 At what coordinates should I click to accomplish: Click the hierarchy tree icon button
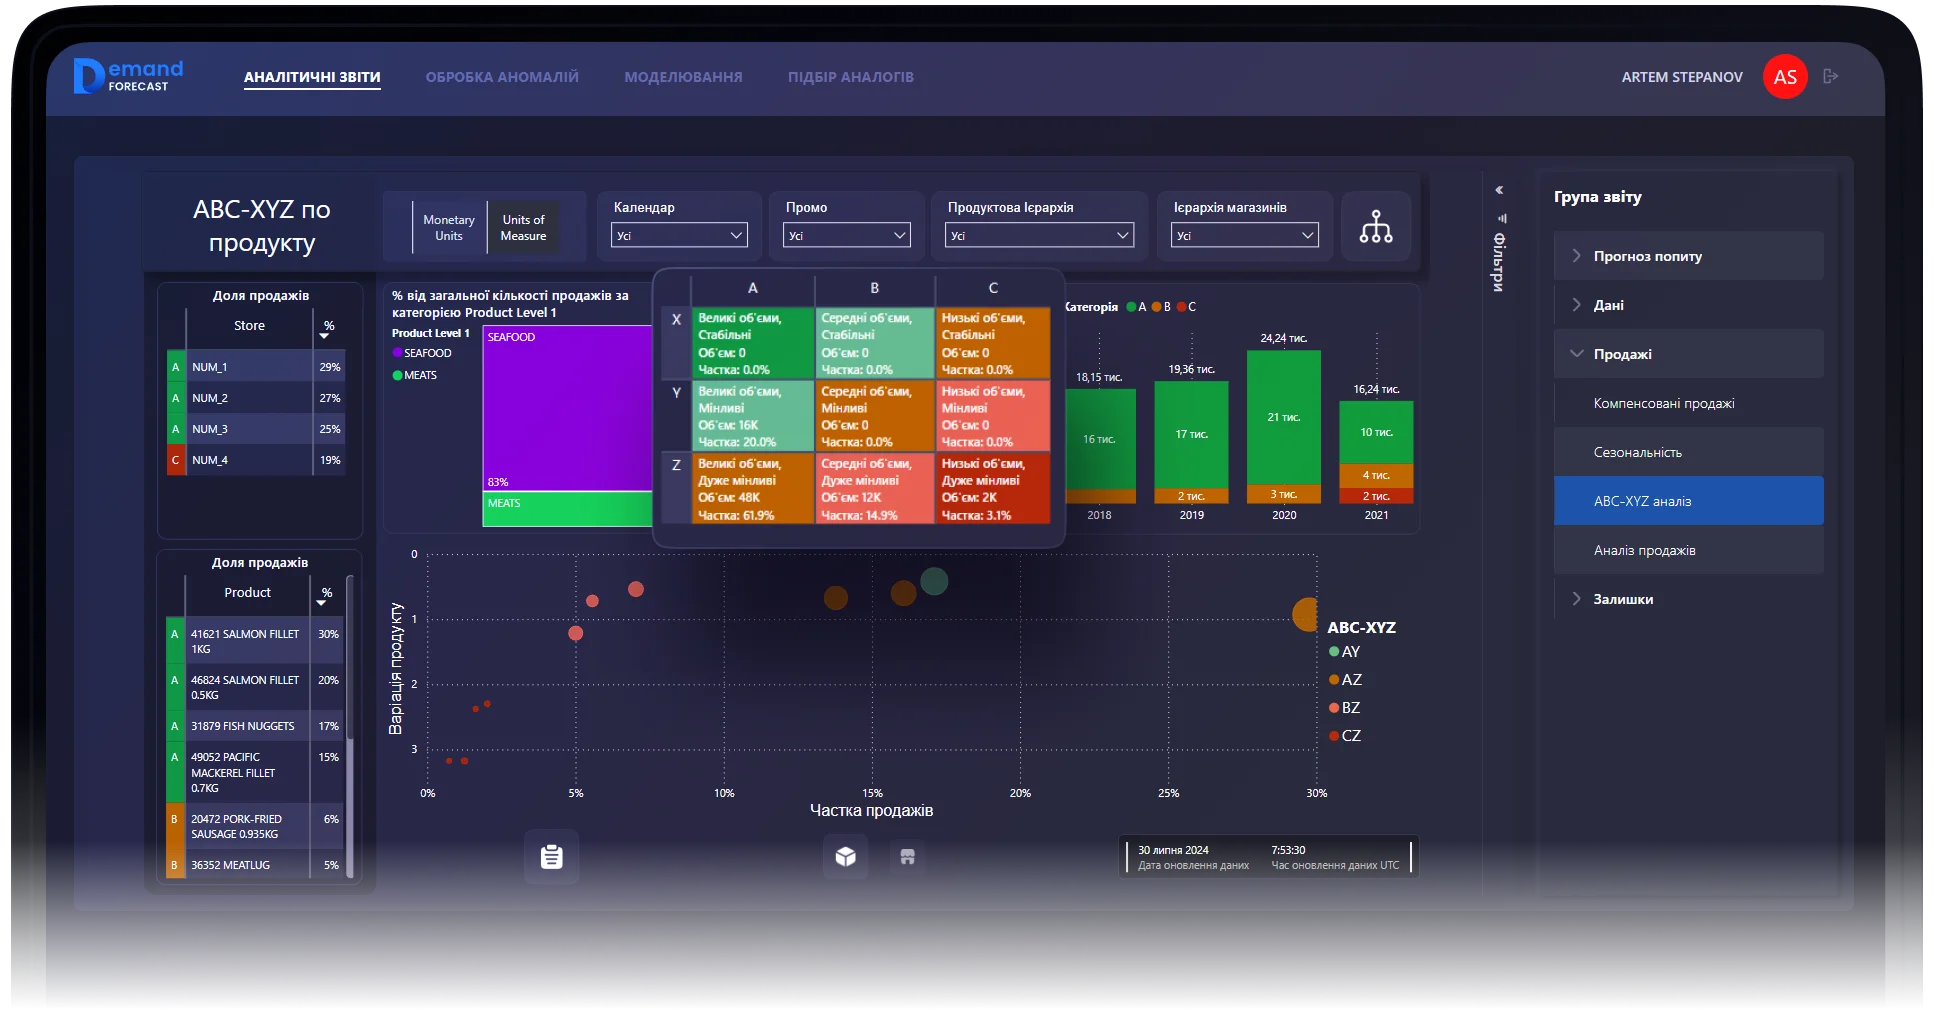[1375, 227]
